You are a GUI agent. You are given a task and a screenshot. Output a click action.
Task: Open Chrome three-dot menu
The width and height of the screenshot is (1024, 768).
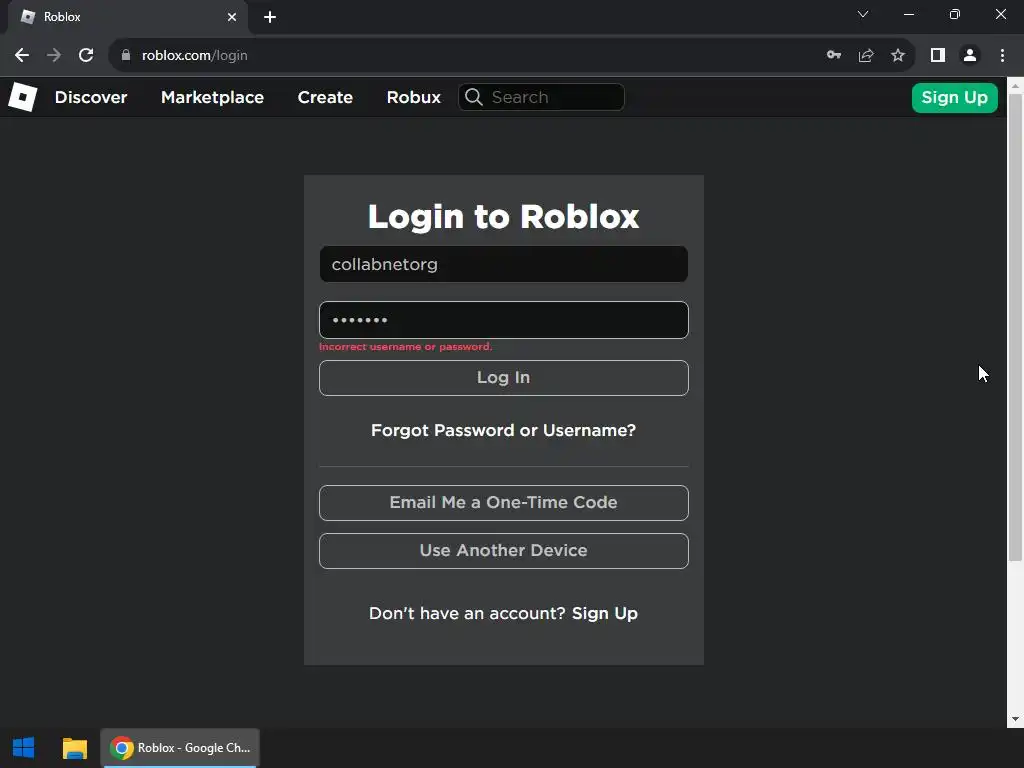pos(1002,56)
